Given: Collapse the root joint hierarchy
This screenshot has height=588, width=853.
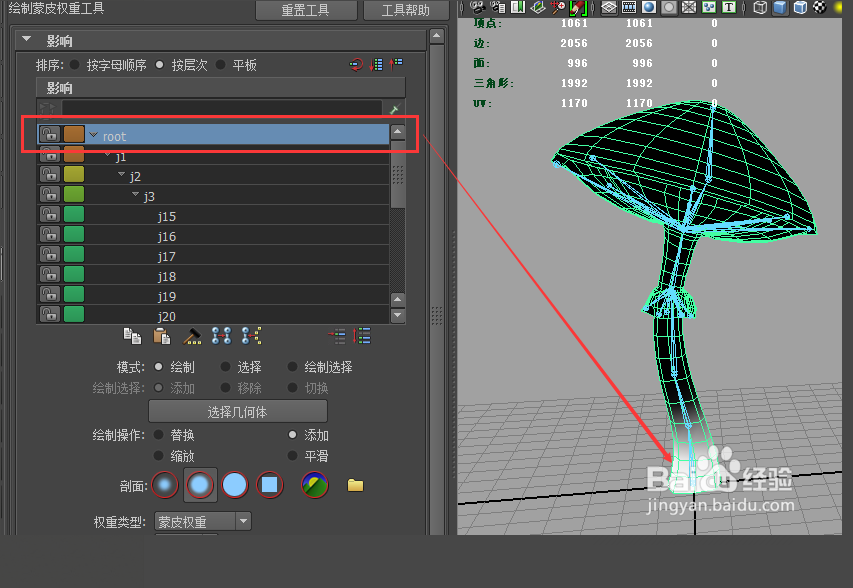Looking at the screenshot, I should (x=93, y=135).
